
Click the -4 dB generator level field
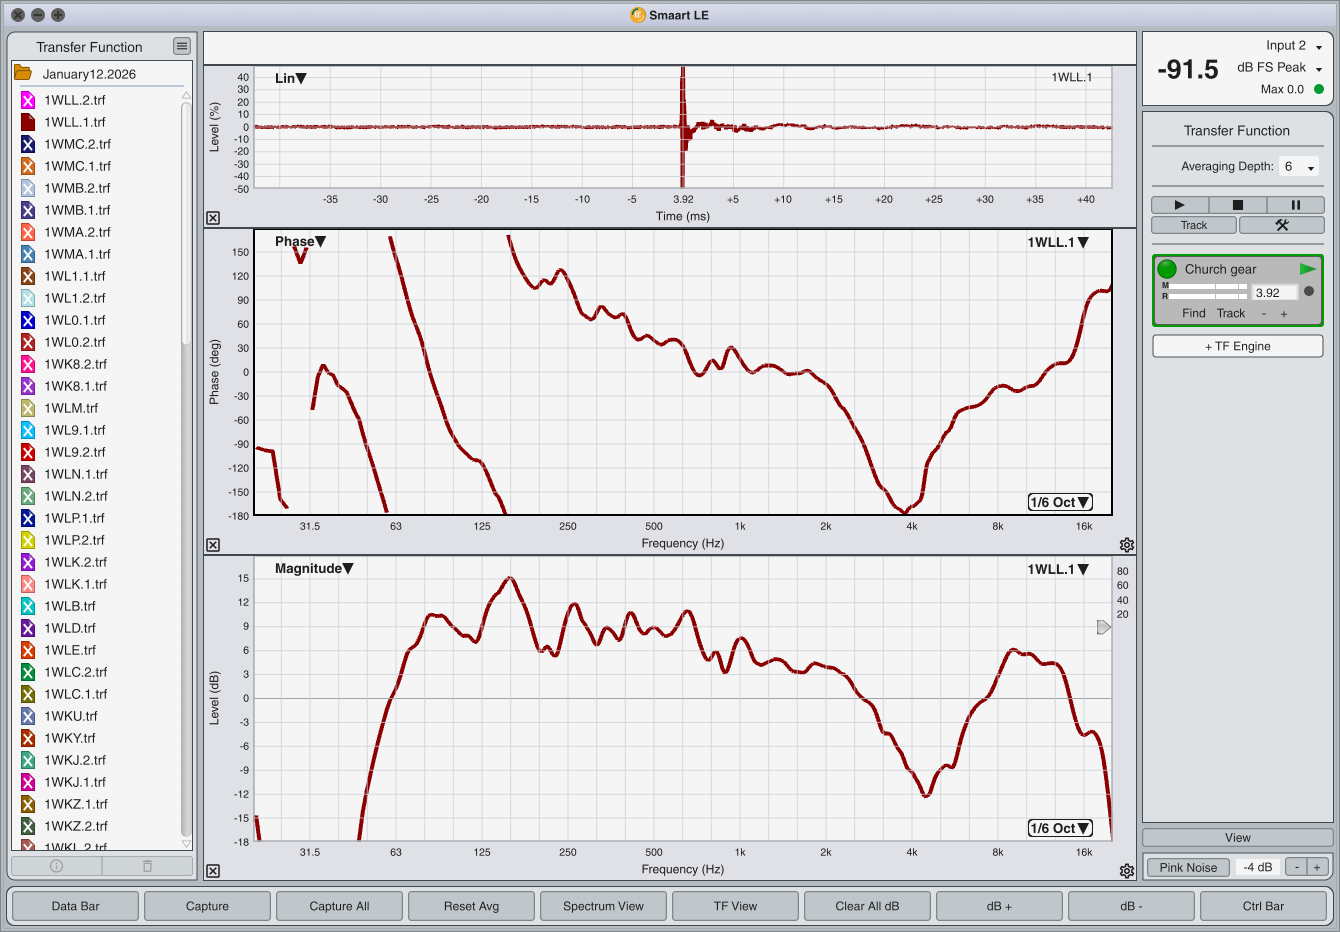1258,867
